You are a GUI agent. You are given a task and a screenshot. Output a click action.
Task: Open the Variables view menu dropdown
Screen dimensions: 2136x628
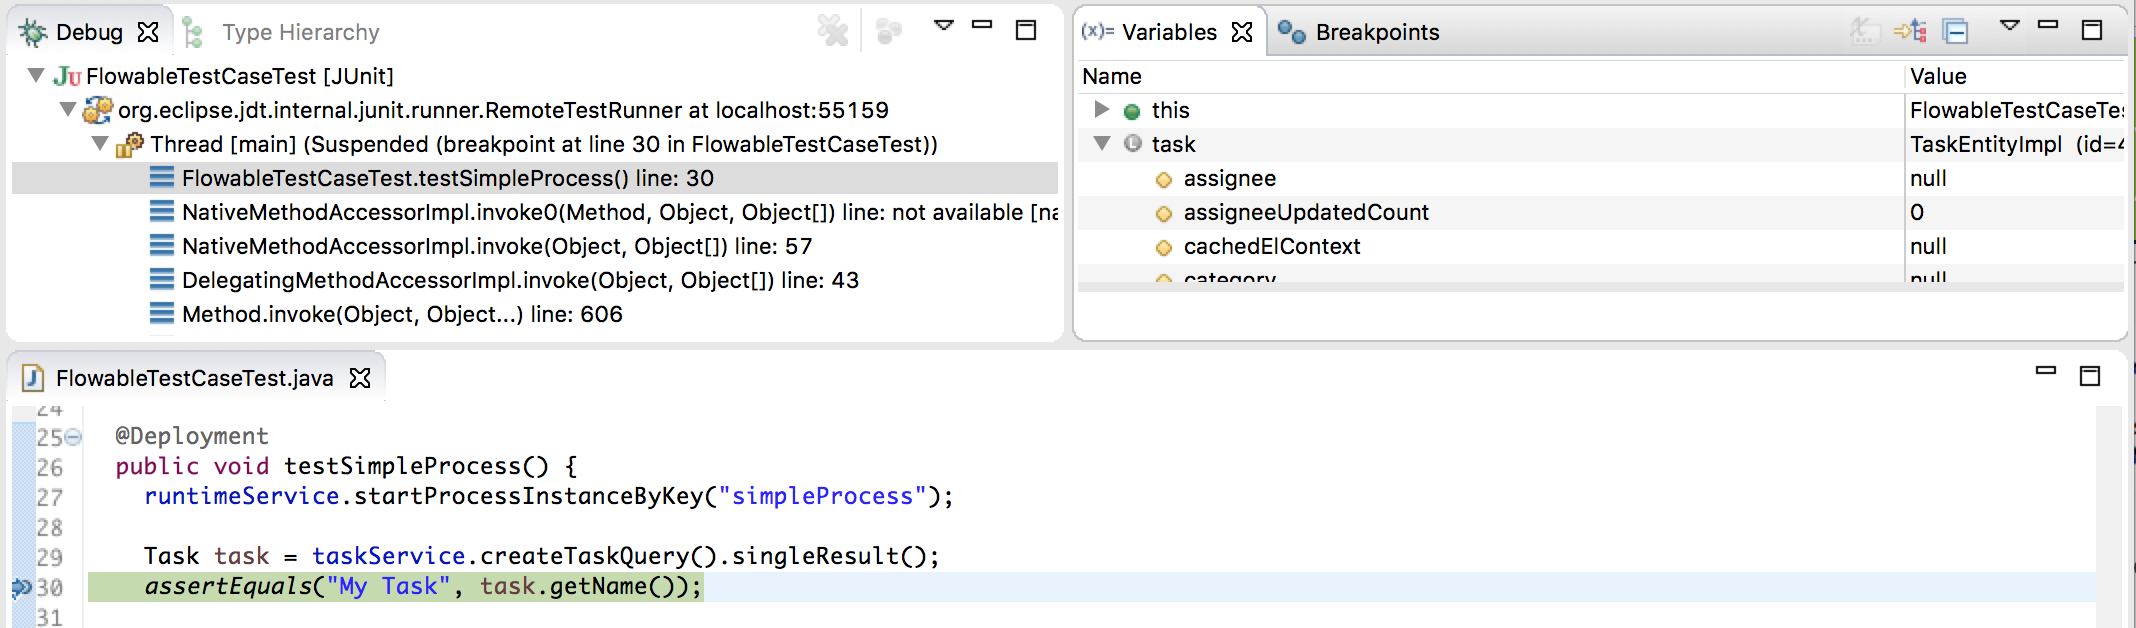click(2009, 26)
